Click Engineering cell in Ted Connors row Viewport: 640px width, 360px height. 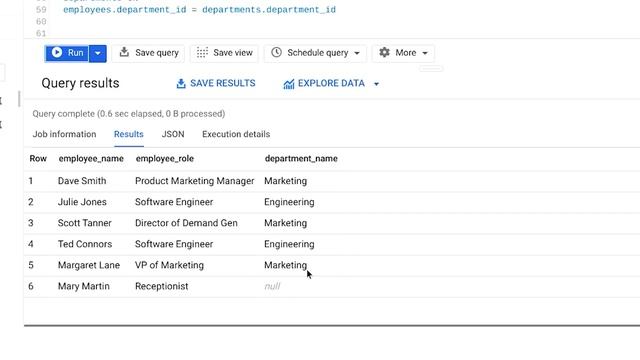pyautogui.click(x=289, y=244)
